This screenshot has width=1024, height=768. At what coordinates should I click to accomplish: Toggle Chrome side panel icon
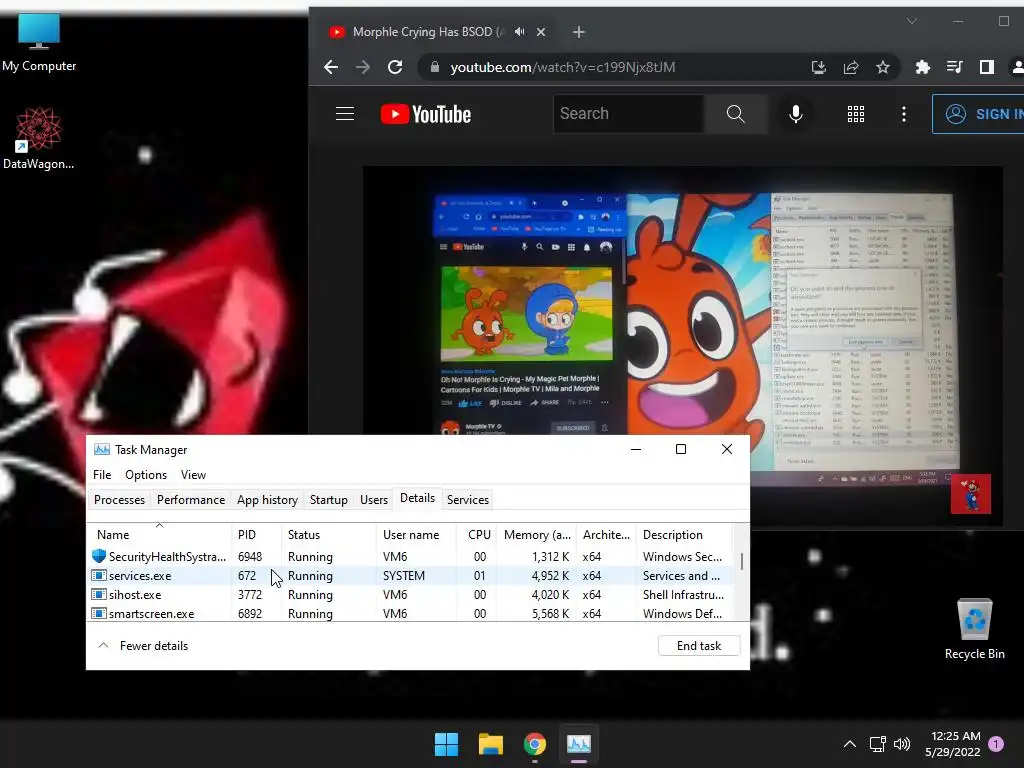point(987,67)
